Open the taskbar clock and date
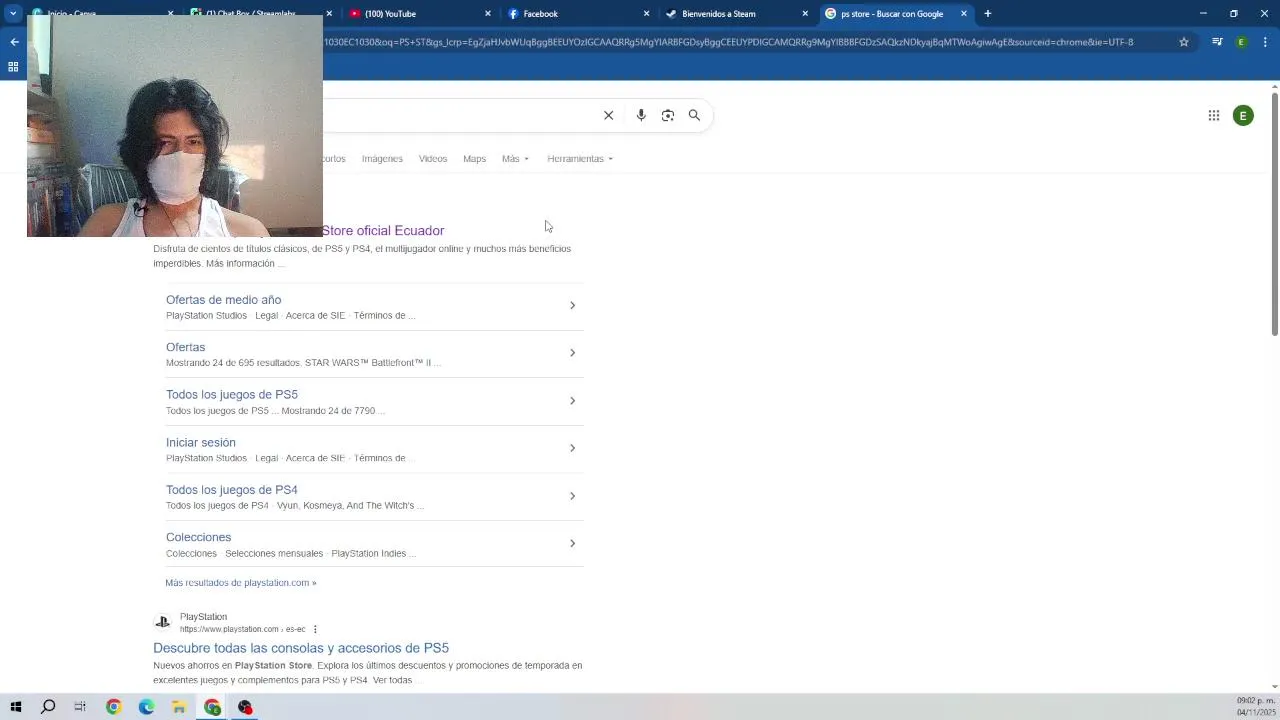Viewport: 1280px width, 720px height. coord(1254,707)
